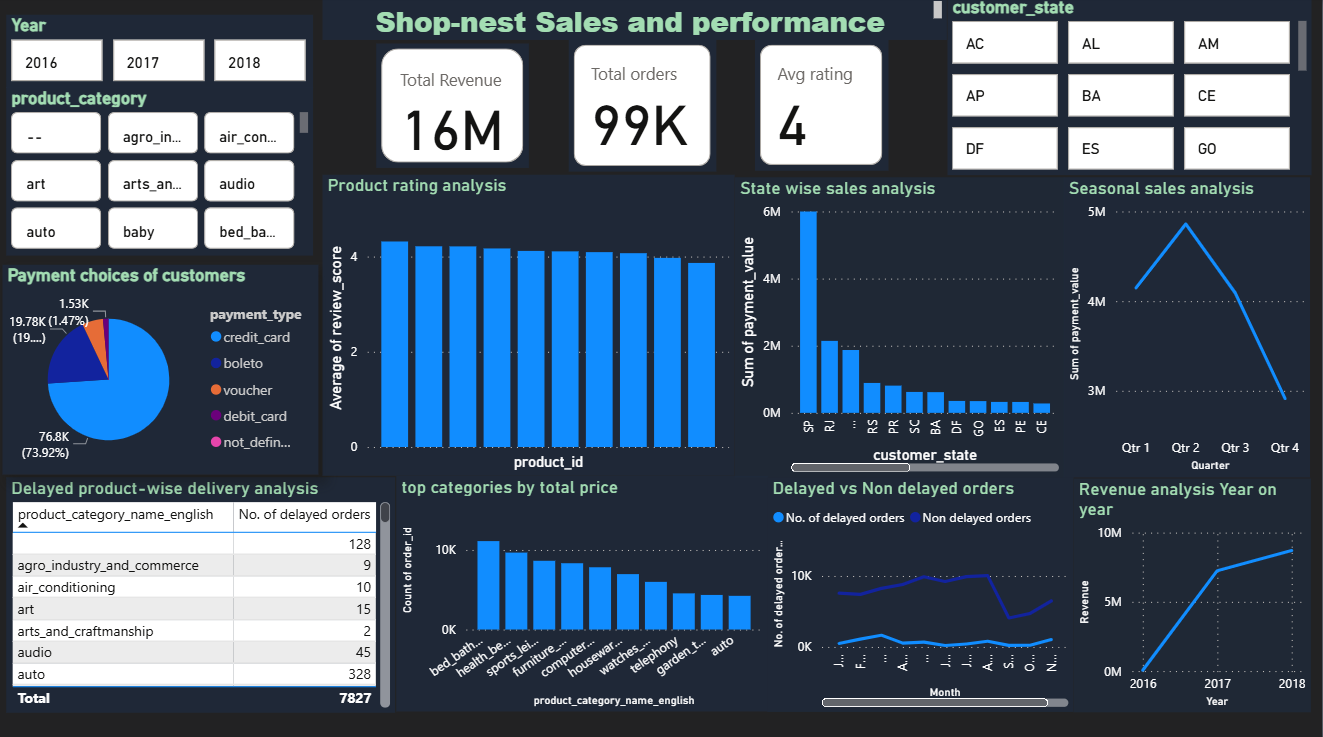
Task: Click the 'No. of delayed orders' legend dot
Action: pyautogui.click(x=780, y=518)
